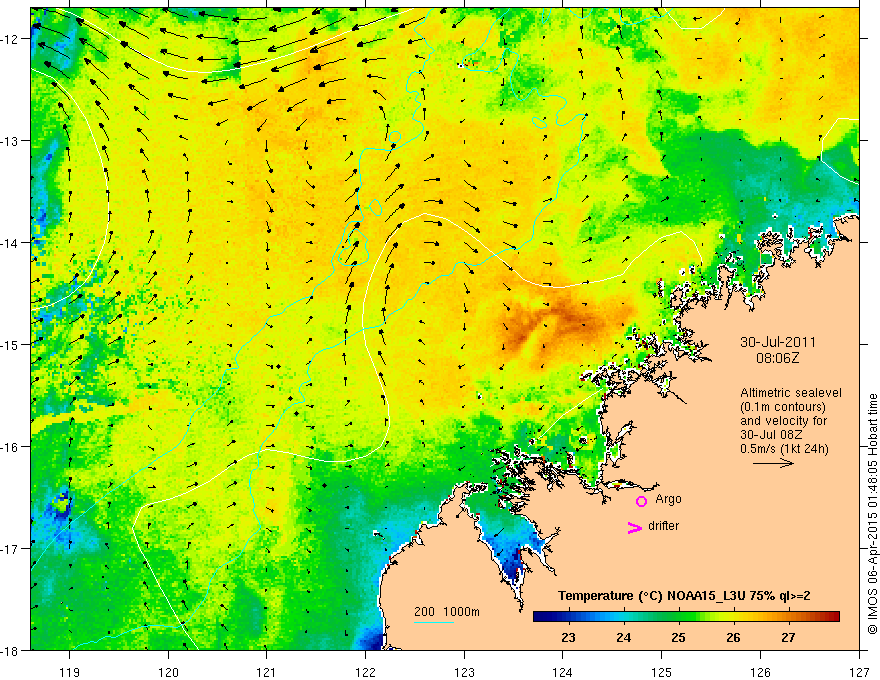Click the longitude label 125
The height and width of the screenshot is (680, 880).
click(x=662, y=672)
